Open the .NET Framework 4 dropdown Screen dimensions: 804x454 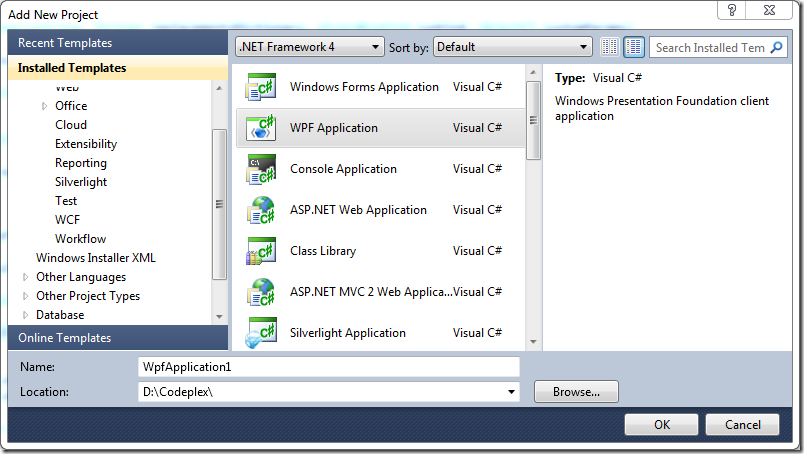click(x=310, y=47)
